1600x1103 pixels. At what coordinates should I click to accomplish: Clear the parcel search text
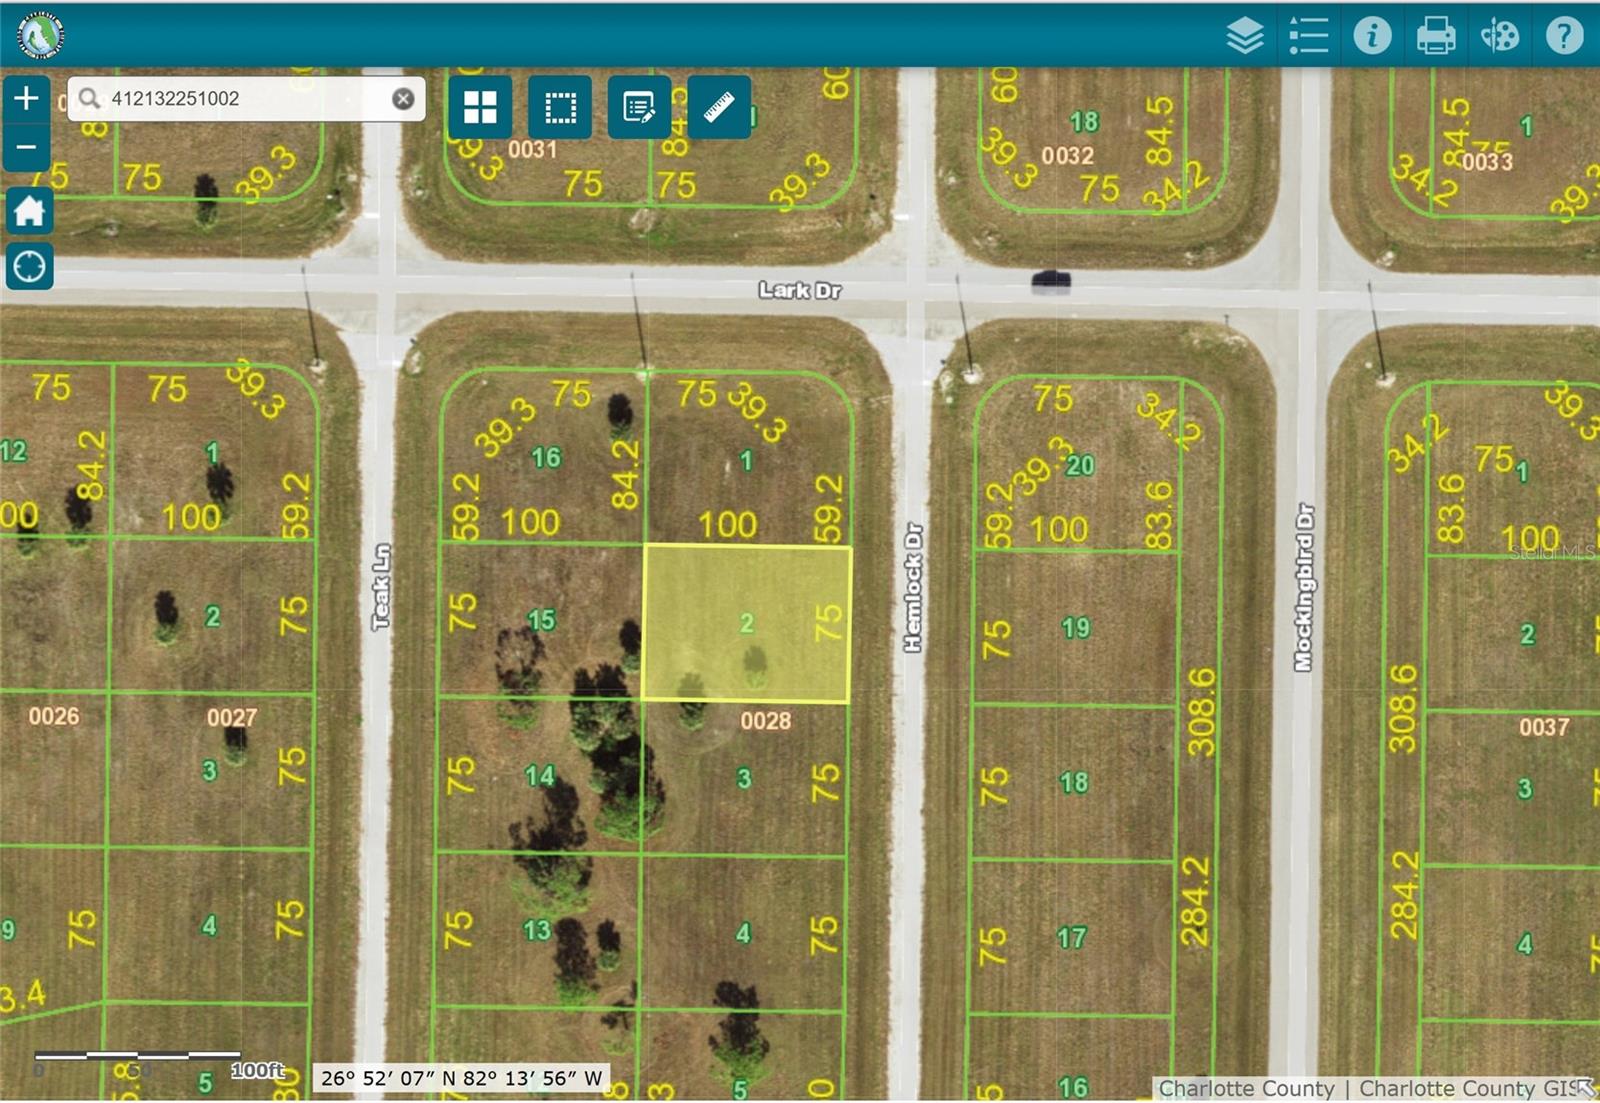click(x=403, y=100)
